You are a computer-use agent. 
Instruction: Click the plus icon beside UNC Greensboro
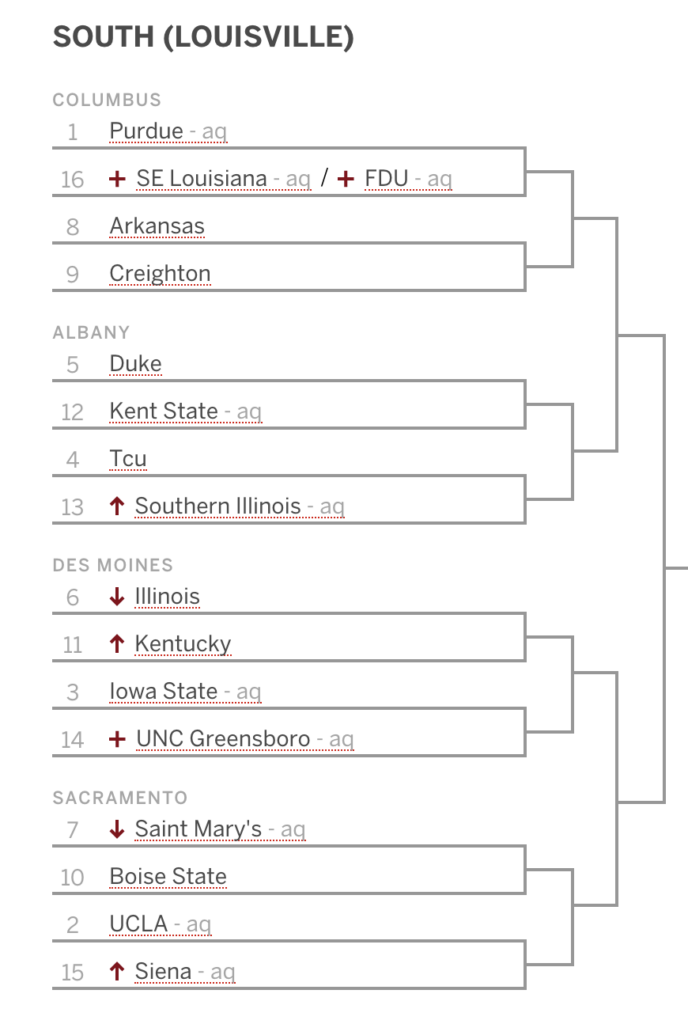point(117,739)
